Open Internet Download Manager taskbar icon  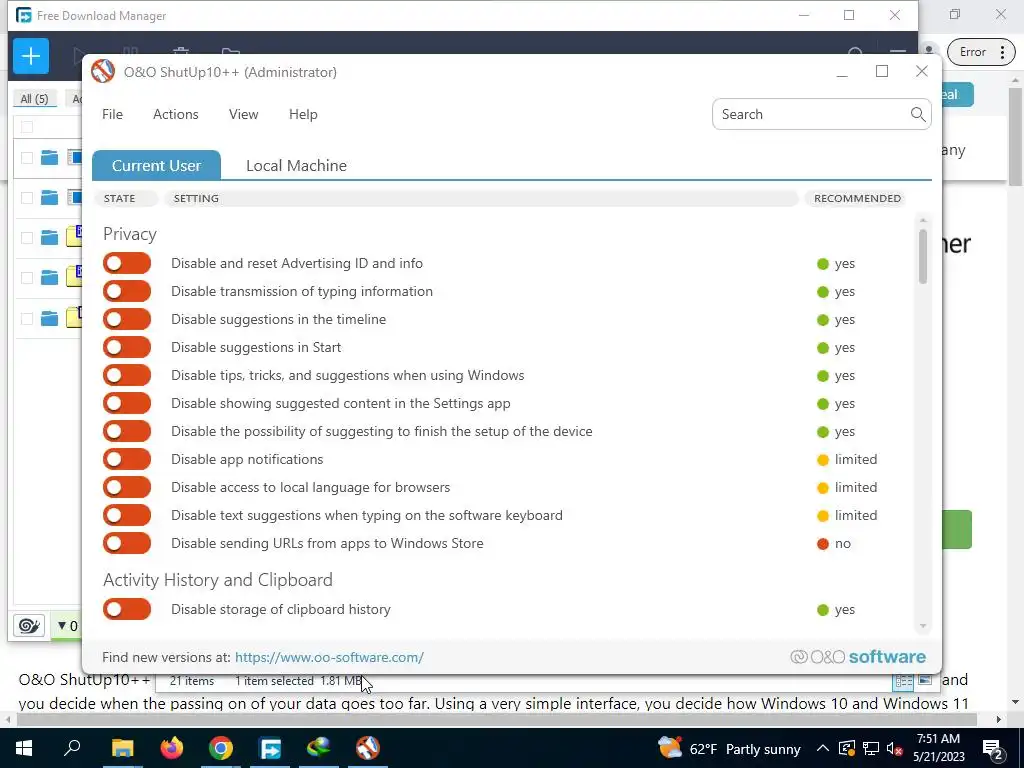[x=319, y=748]
